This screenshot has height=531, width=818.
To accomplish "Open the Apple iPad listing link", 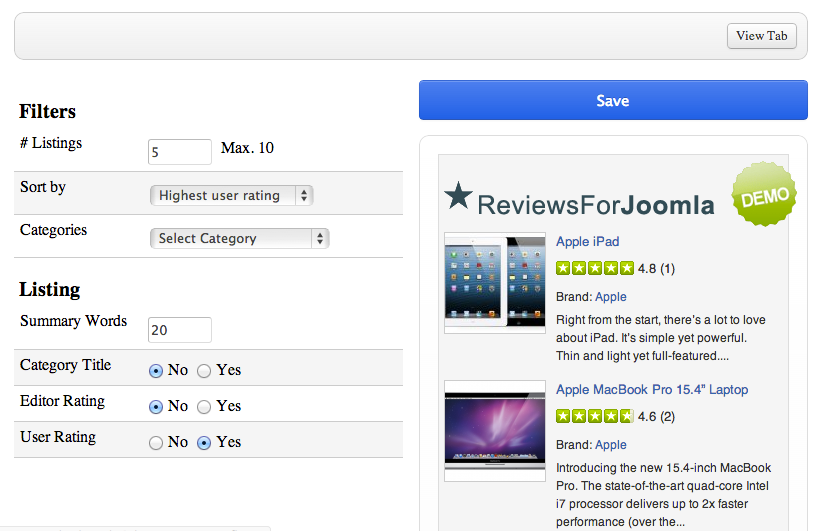I will tap(587, 242).
